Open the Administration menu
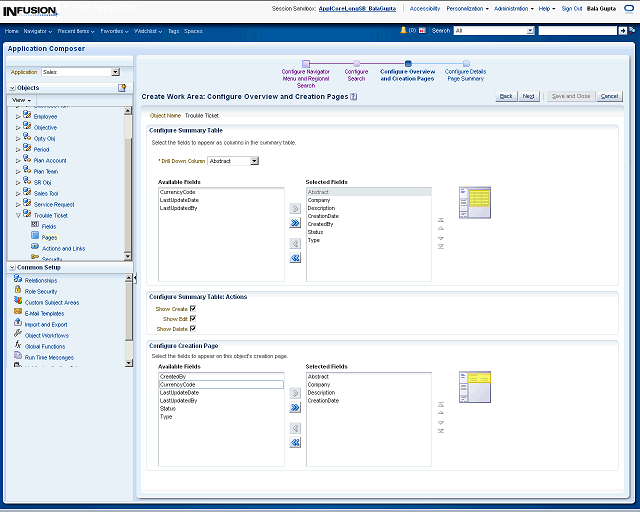 click(513, 8)
